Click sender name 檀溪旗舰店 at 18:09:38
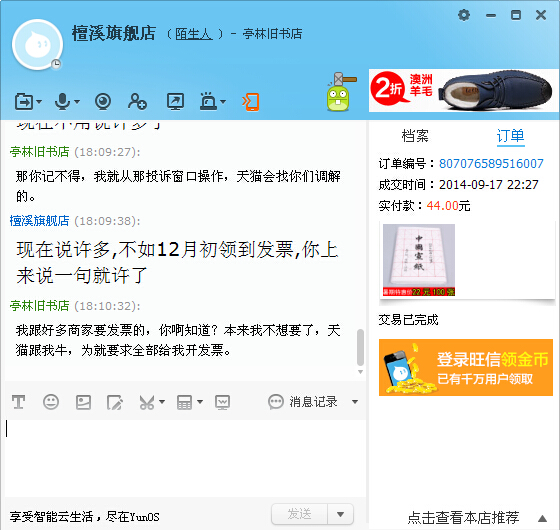 [x=39, y=221]
